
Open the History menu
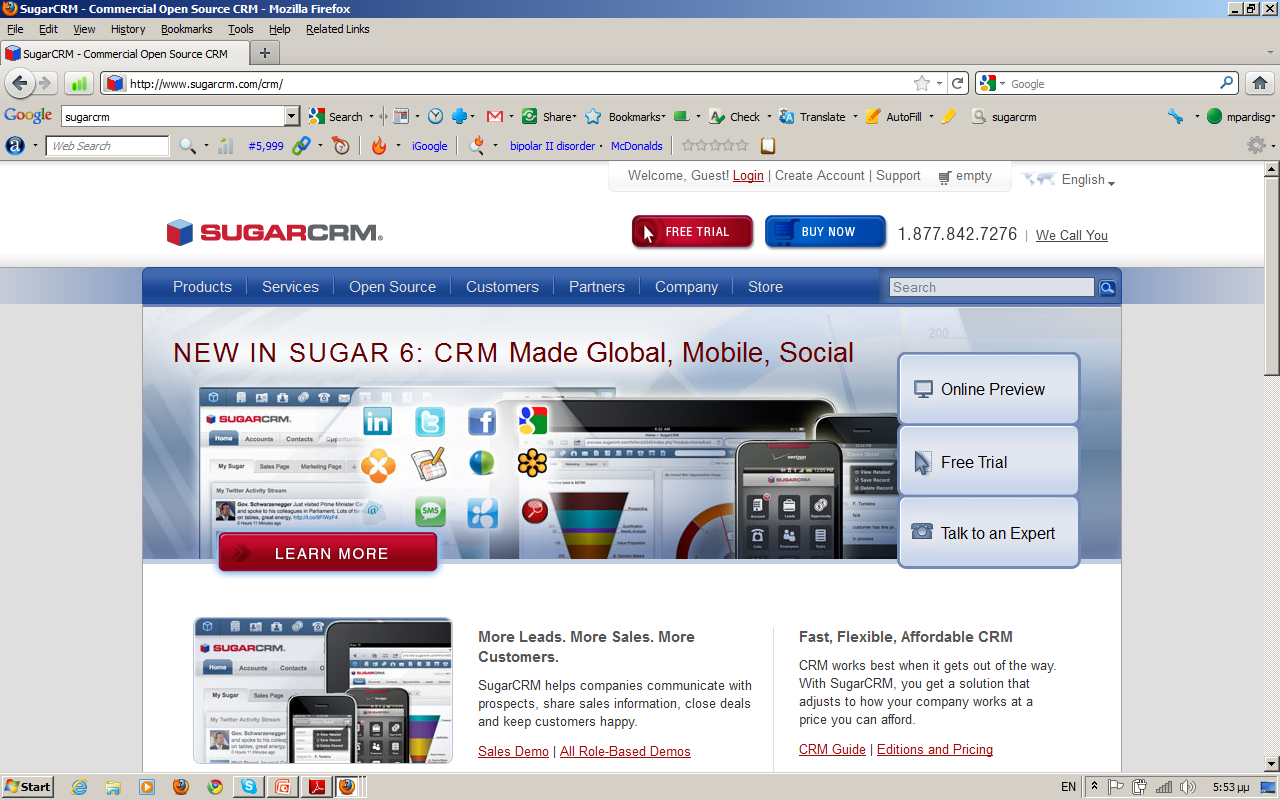128,29
